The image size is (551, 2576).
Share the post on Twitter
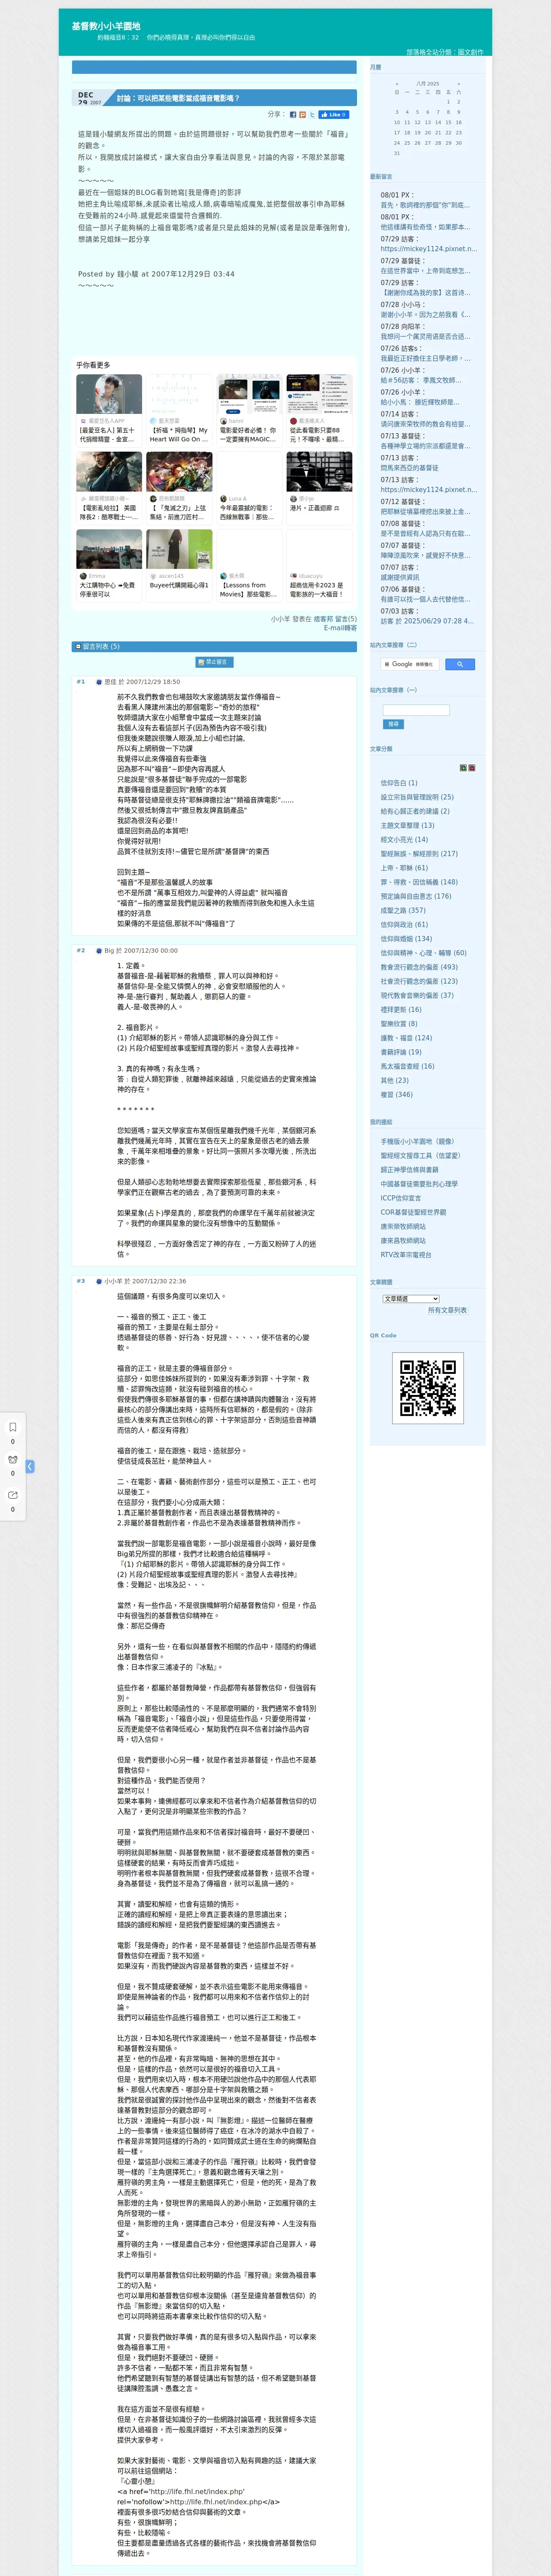(x=312, y=115)
